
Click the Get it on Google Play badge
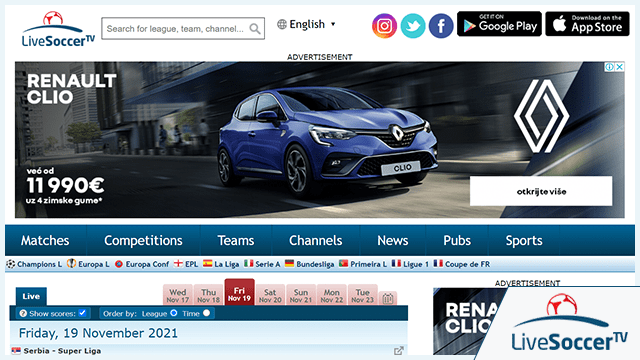(x=499, y=24)
